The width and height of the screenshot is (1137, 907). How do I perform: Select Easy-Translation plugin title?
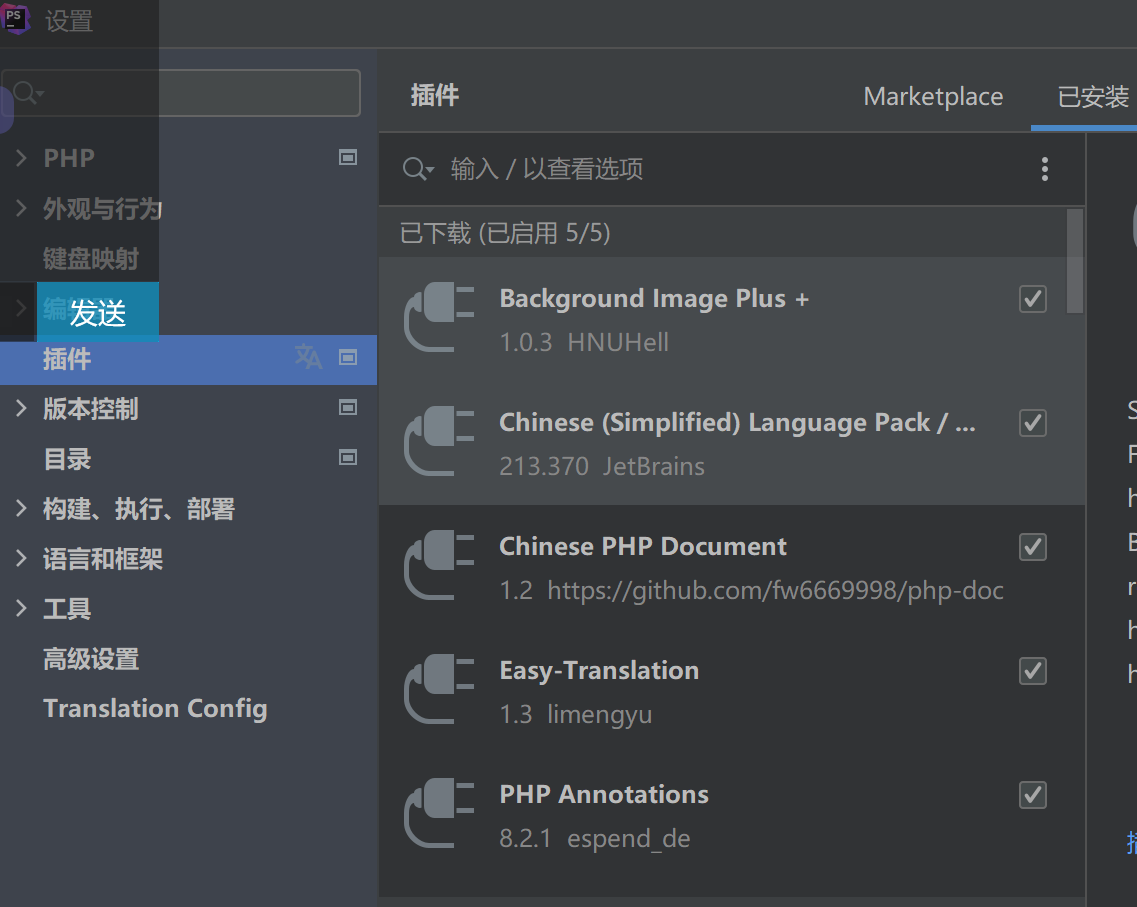coord(599,671)
